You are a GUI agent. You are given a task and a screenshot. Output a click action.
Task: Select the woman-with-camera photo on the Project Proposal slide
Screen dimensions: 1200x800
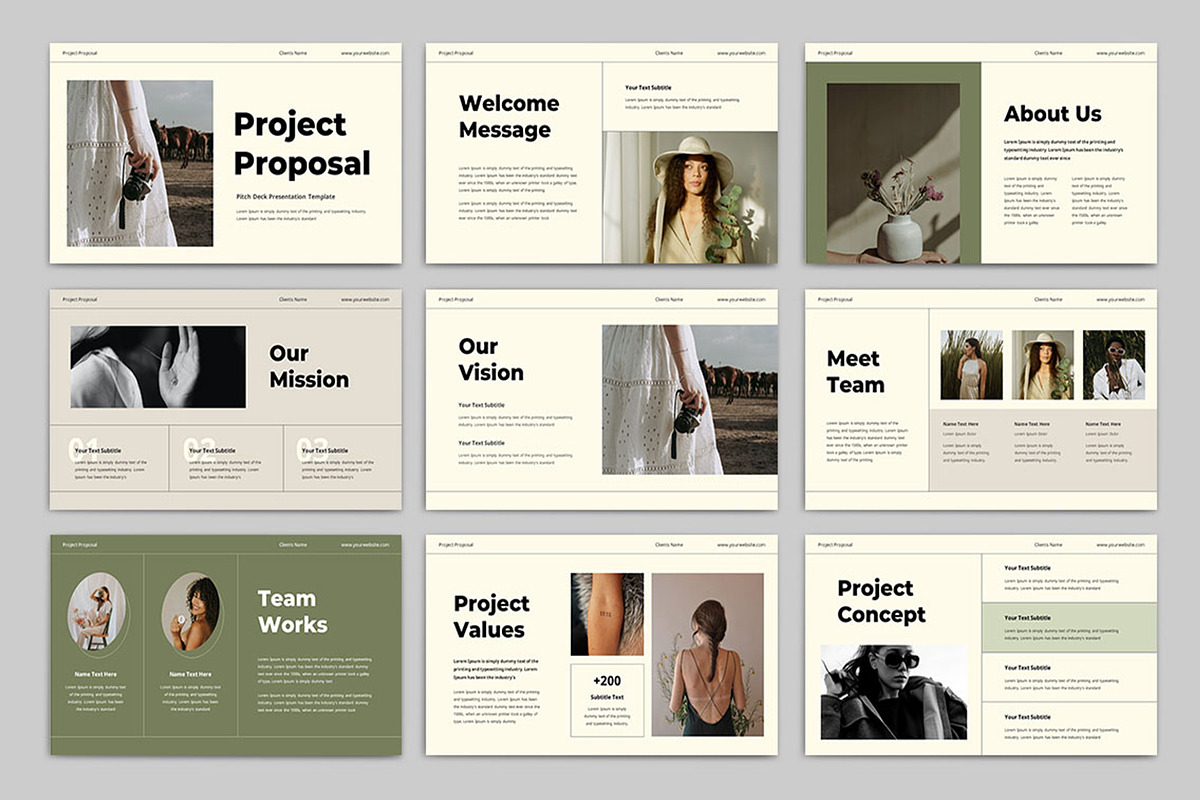[x=140, y=163]
